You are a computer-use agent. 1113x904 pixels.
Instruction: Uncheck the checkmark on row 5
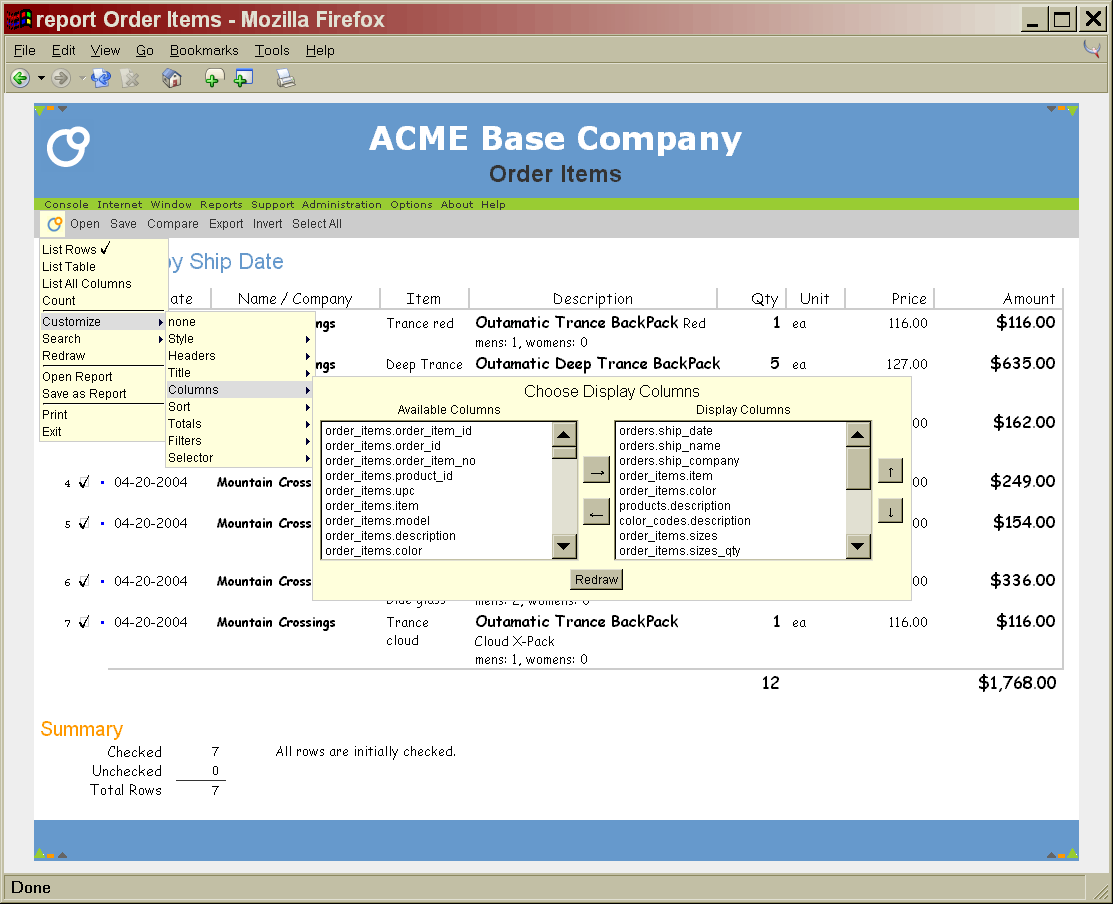coord(84,523)
